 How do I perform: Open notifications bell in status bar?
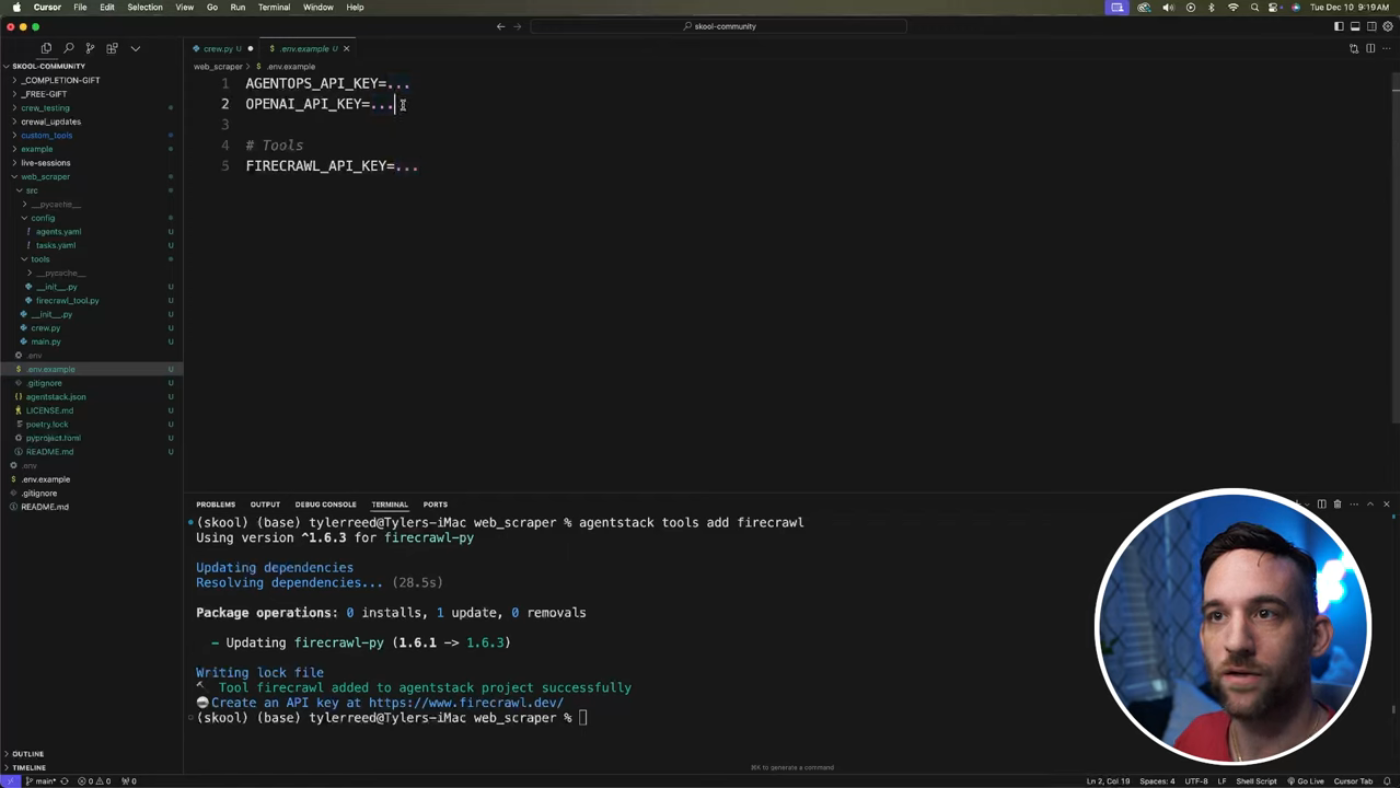[x=1387, y=781]
